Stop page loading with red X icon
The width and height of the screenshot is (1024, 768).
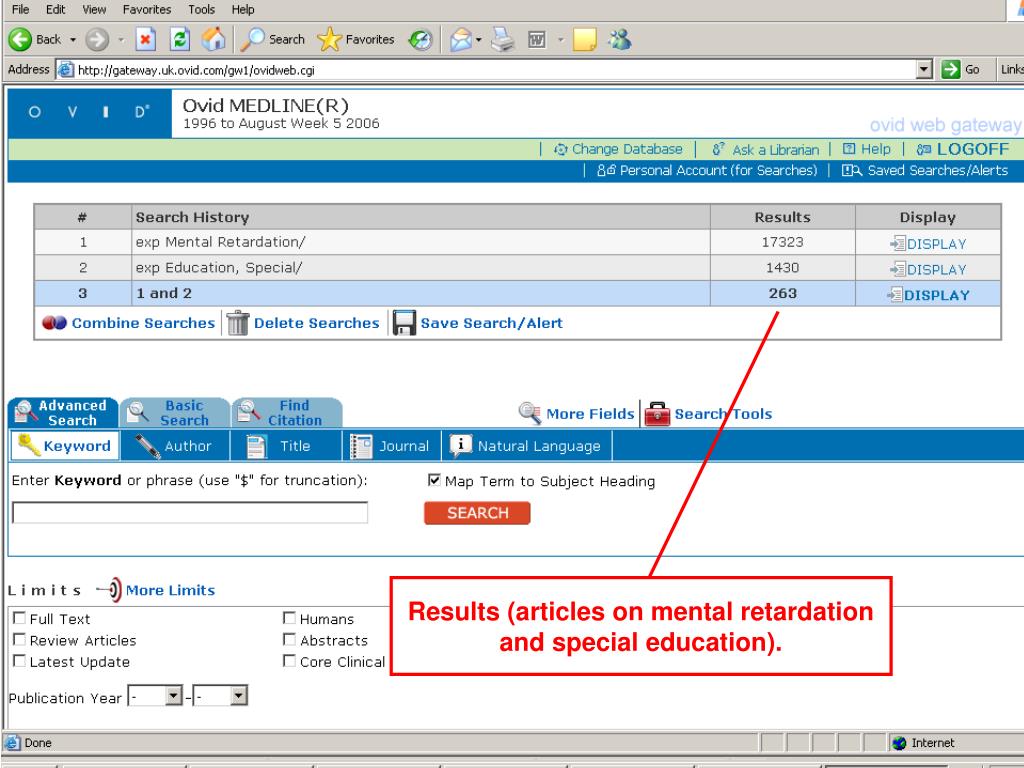pyautogui.click(x=146, y=40)
